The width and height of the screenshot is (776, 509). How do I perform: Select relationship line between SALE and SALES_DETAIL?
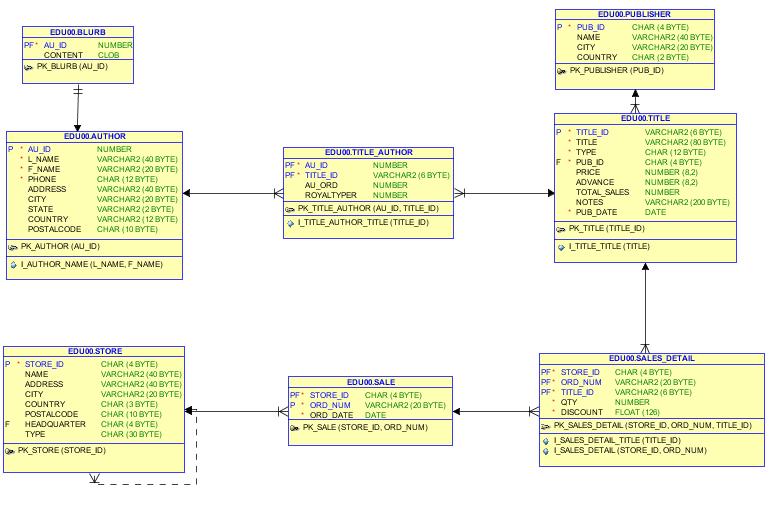[x=496, y=411]
